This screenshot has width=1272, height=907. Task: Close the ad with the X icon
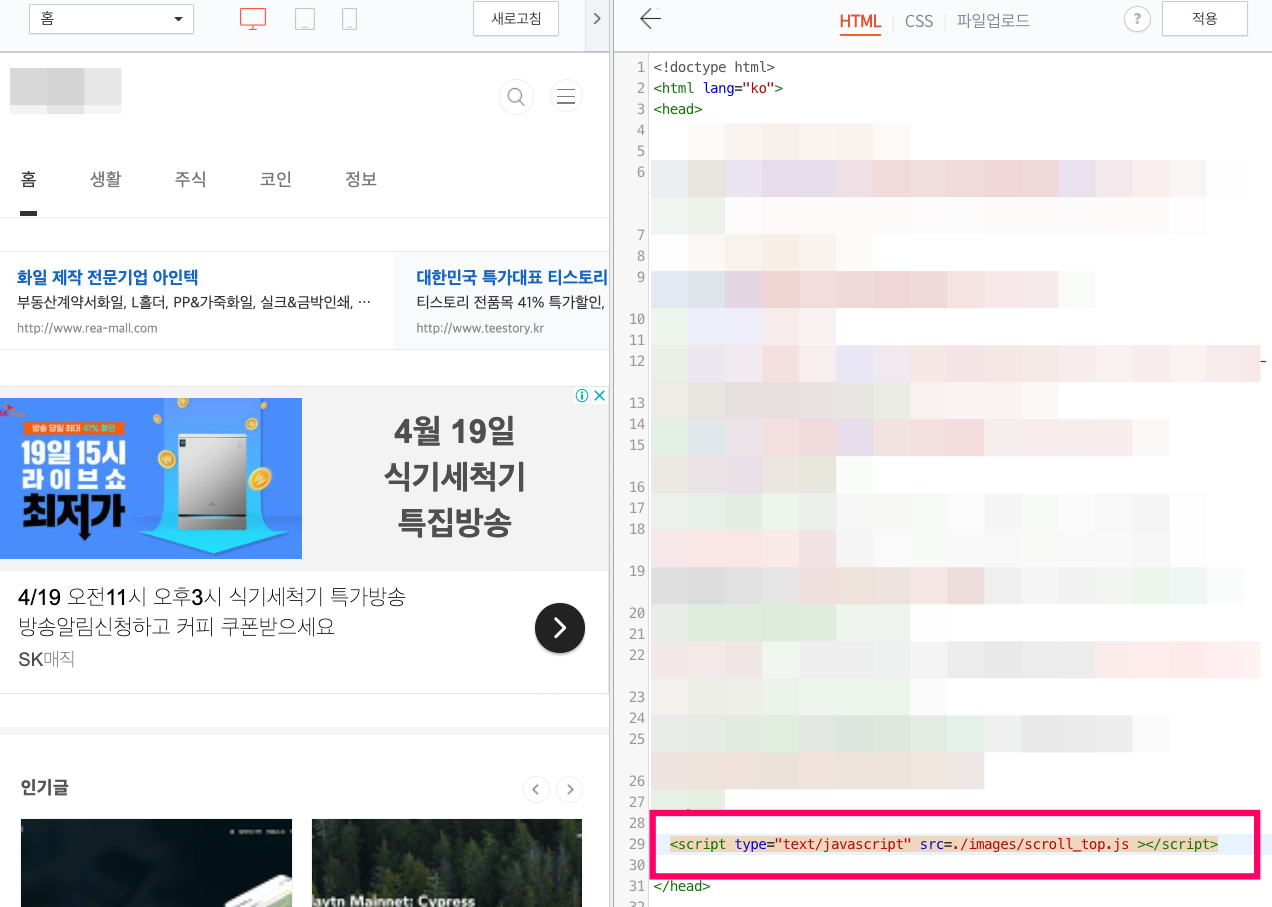[x=599, y=396]
